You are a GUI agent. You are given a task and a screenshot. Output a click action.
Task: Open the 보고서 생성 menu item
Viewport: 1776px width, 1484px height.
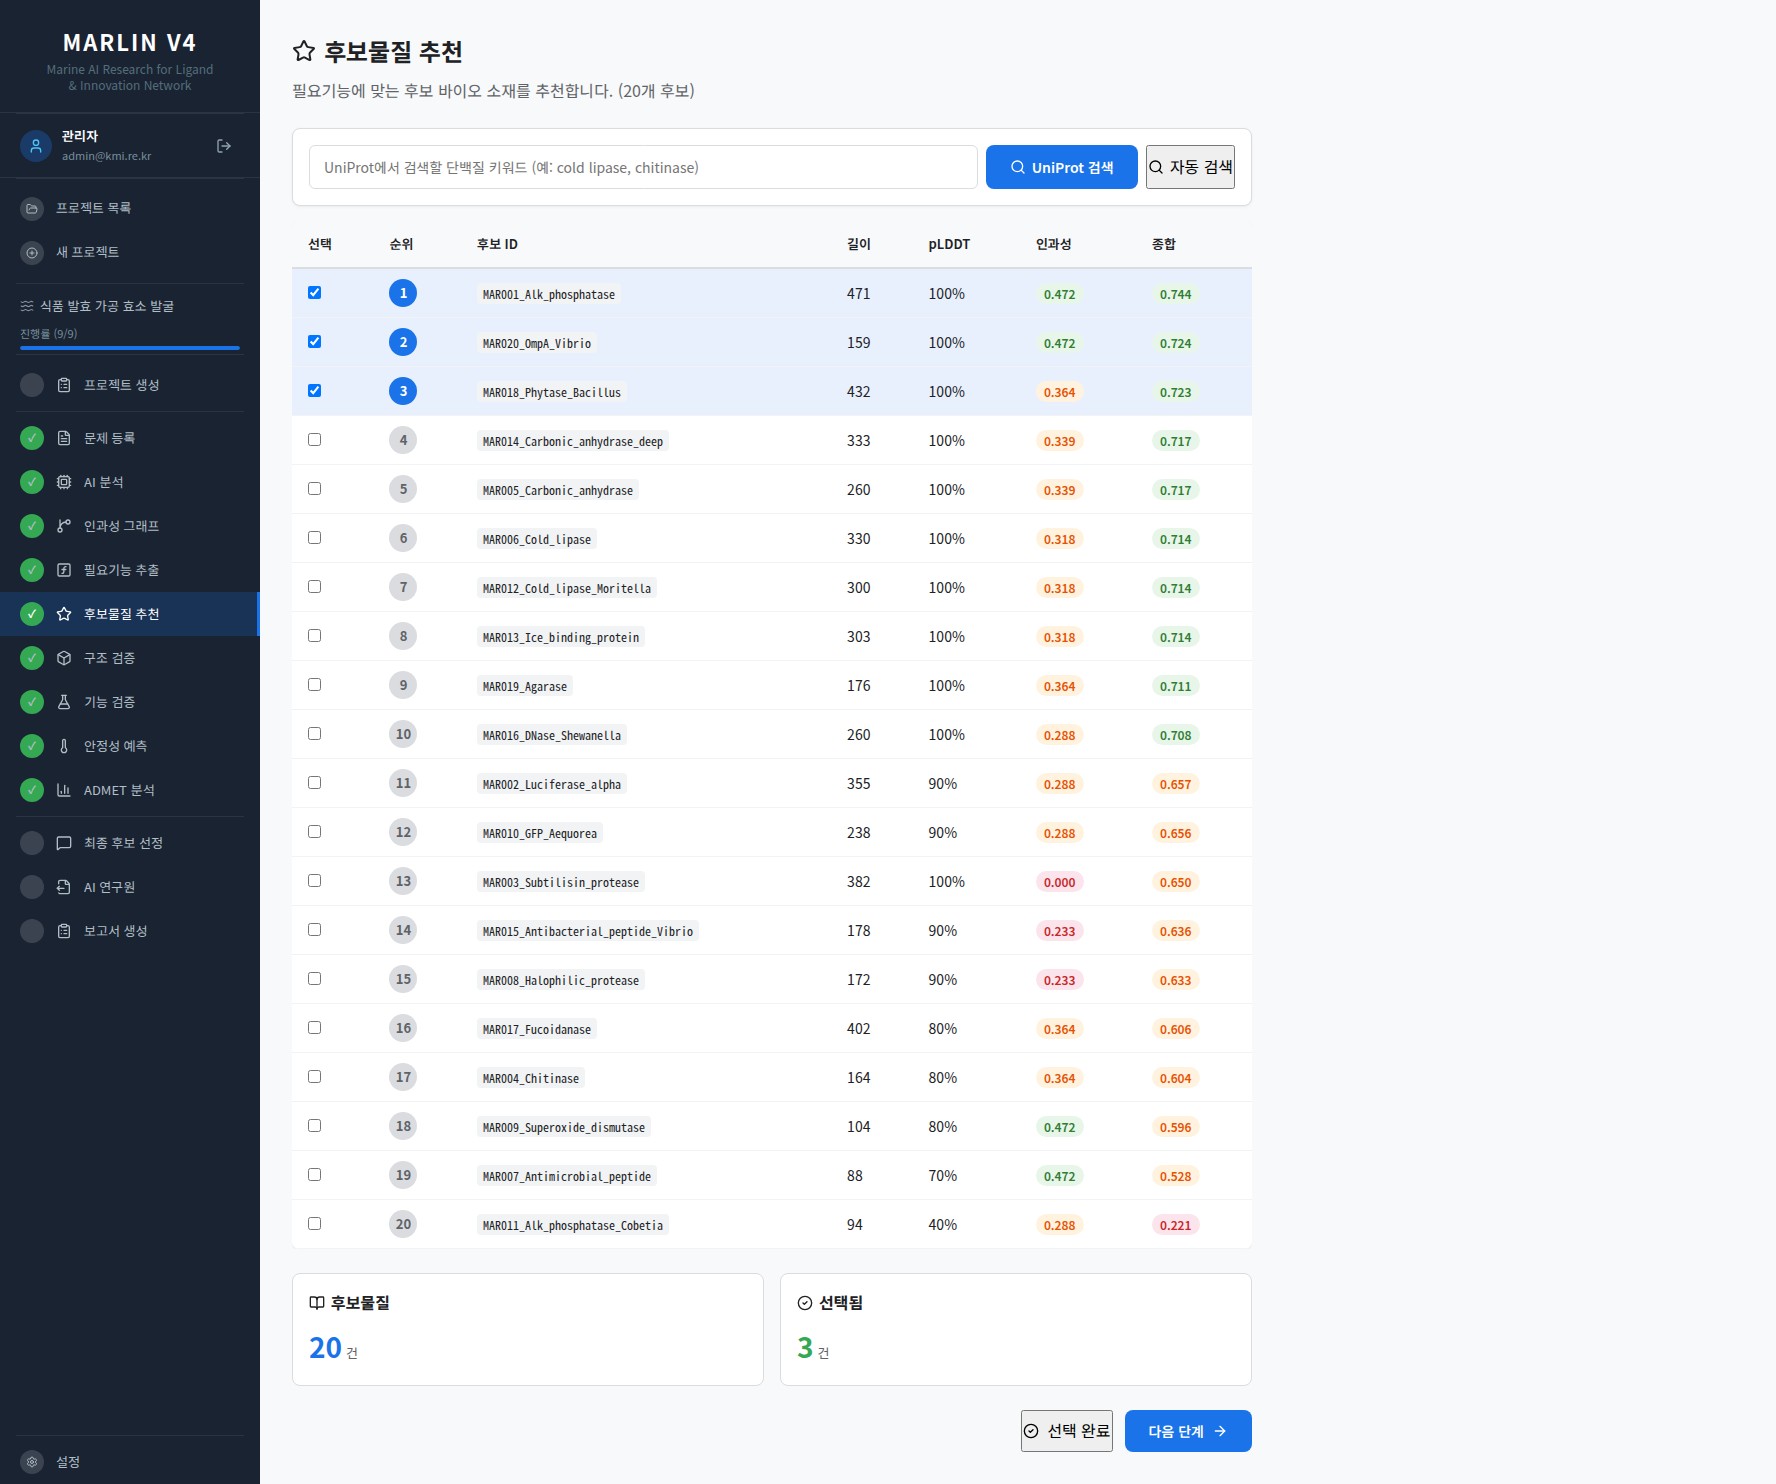coord(130,931)
